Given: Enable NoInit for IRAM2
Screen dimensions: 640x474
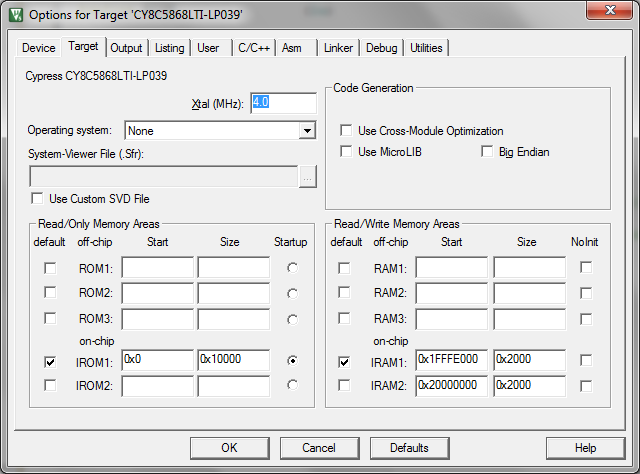Looking at the screenshot, I should [586, 386].
